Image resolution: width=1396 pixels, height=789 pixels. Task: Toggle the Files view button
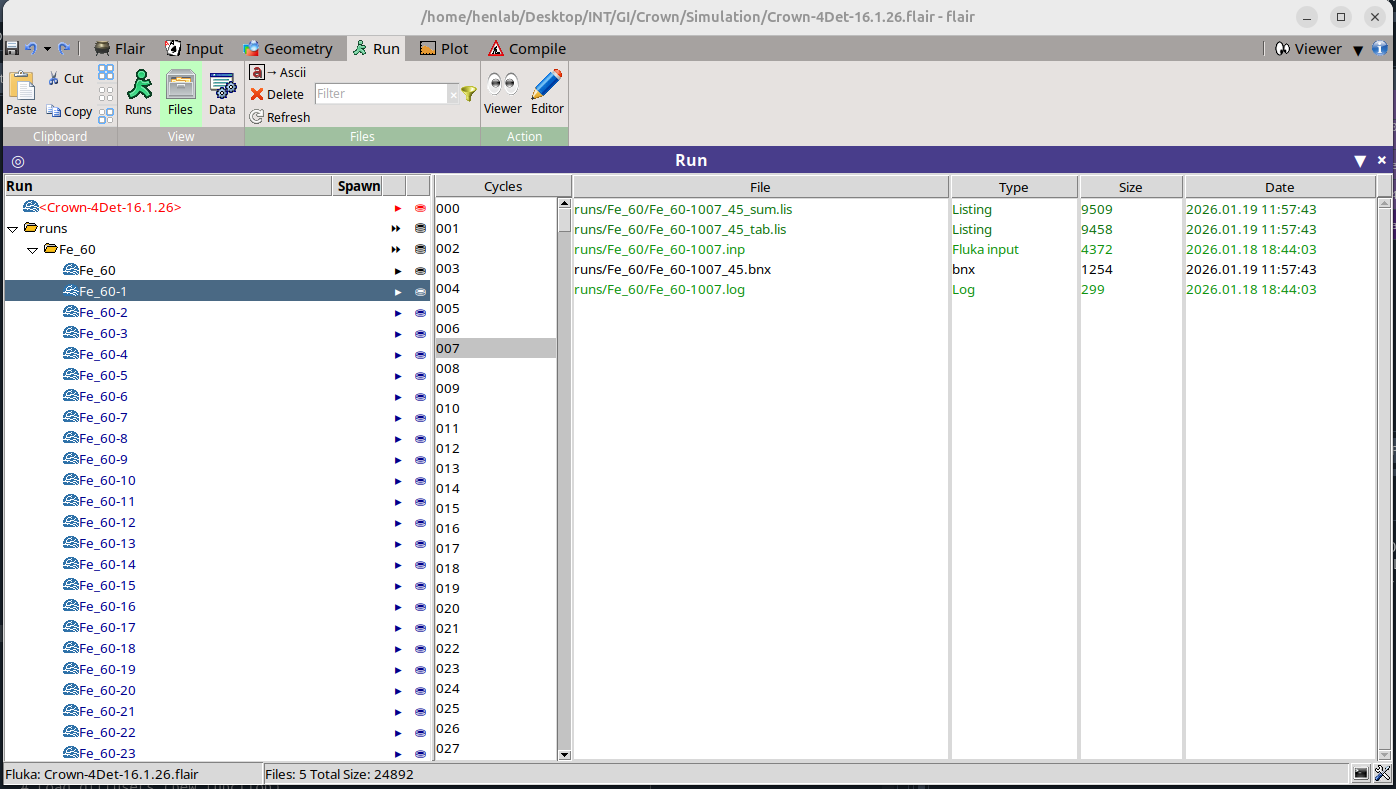pyautogui.click(x=180, y=92)
